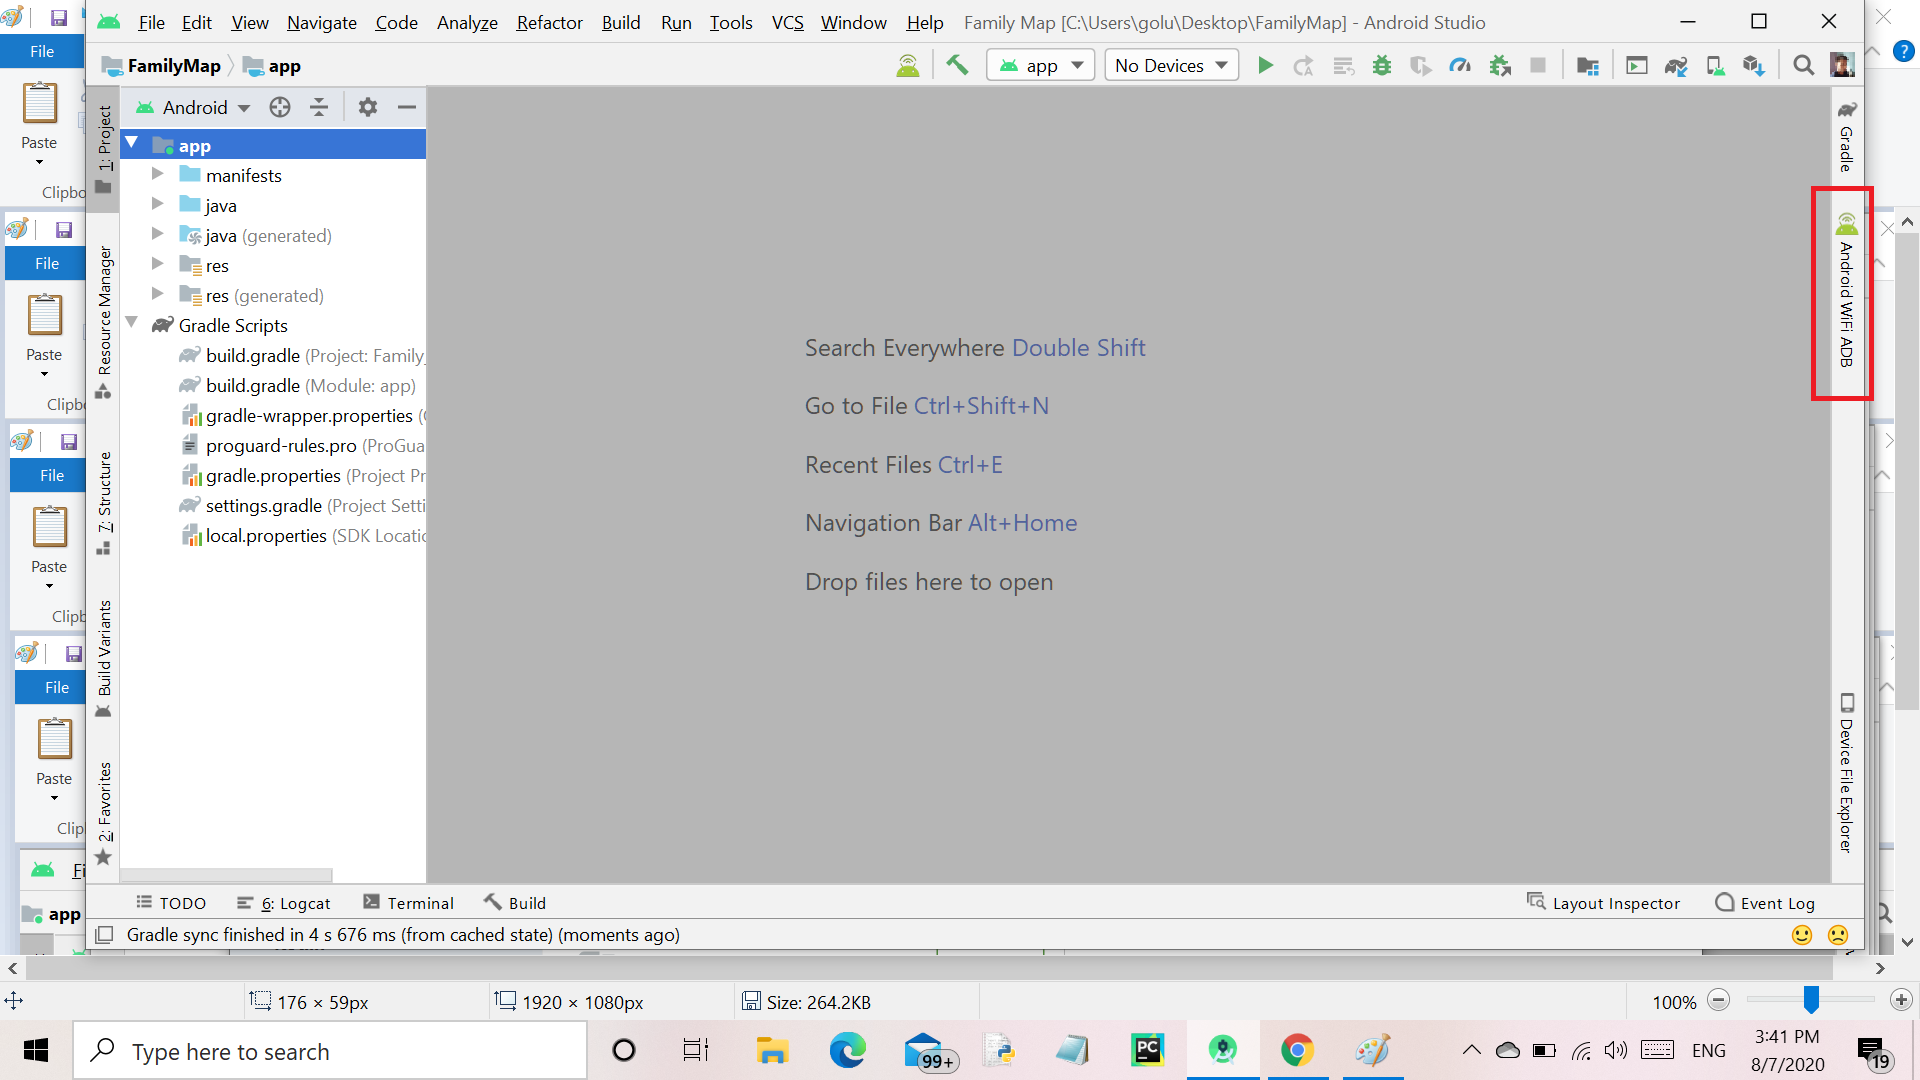Expand the java folder in project tree
The width and height of the screenshot is (1920, 1080).
point(157,204)
